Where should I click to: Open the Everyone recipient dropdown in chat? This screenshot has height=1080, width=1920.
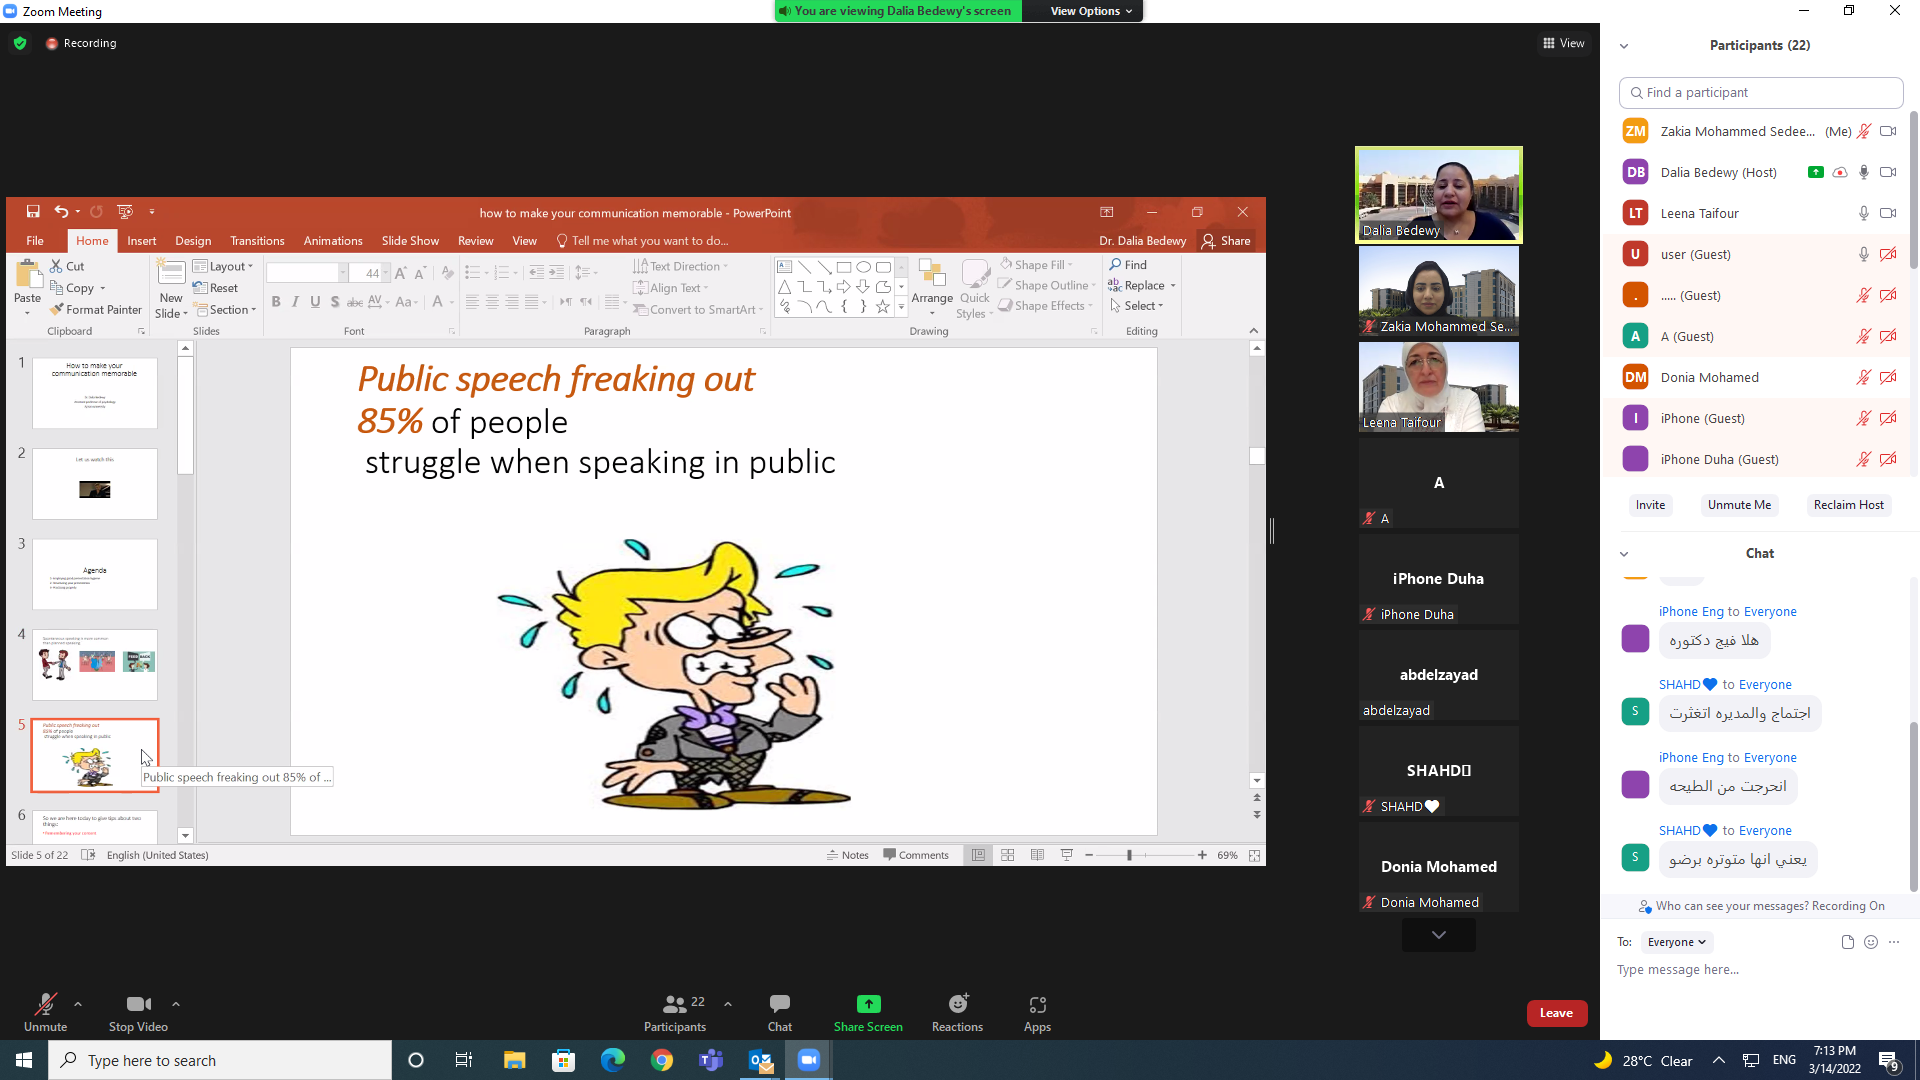[x=1676, y=942]
